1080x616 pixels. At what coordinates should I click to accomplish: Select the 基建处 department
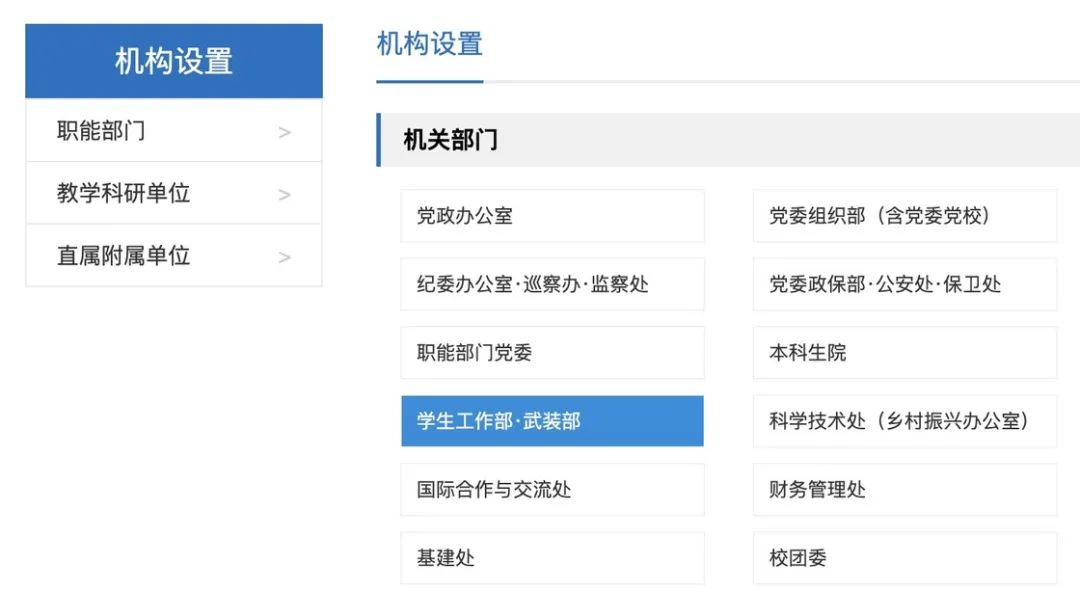[x=552, y=558]
